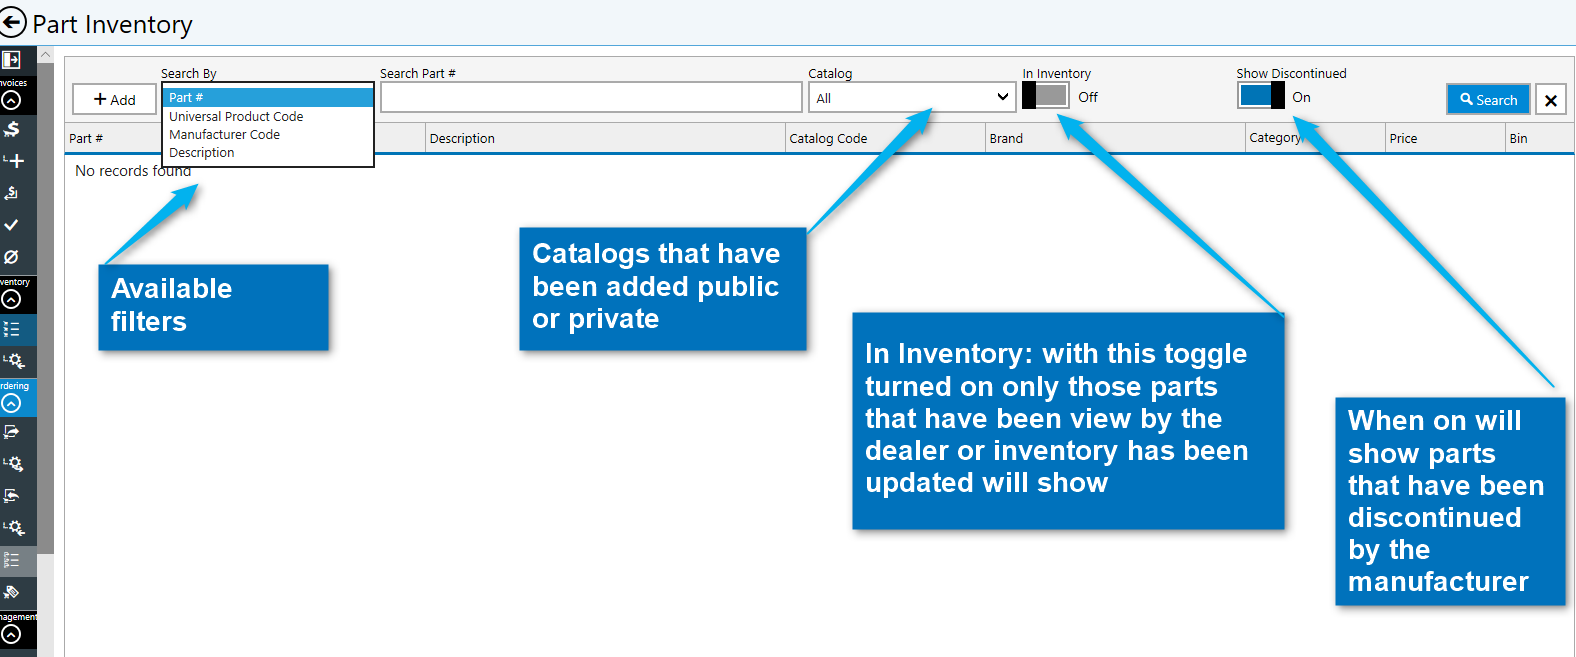Choose 'Universal Product Code' search option
This screenshot has height=657, width=1576.
click(267, 116)
